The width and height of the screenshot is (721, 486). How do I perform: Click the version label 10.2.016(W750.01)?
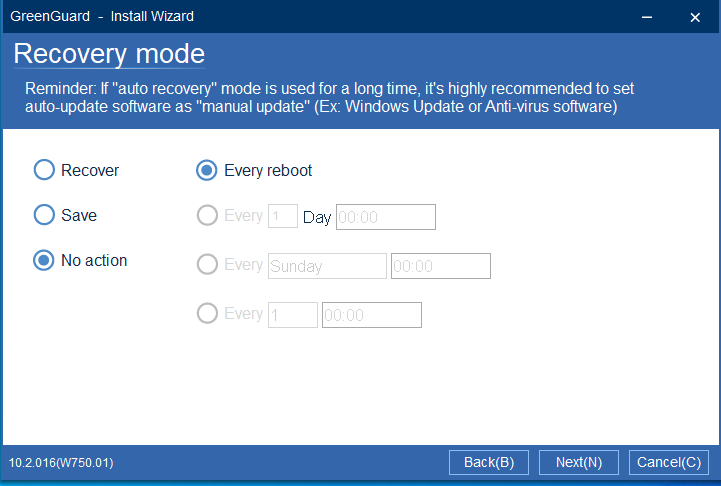pyautogui.click(x=61, y=463)
